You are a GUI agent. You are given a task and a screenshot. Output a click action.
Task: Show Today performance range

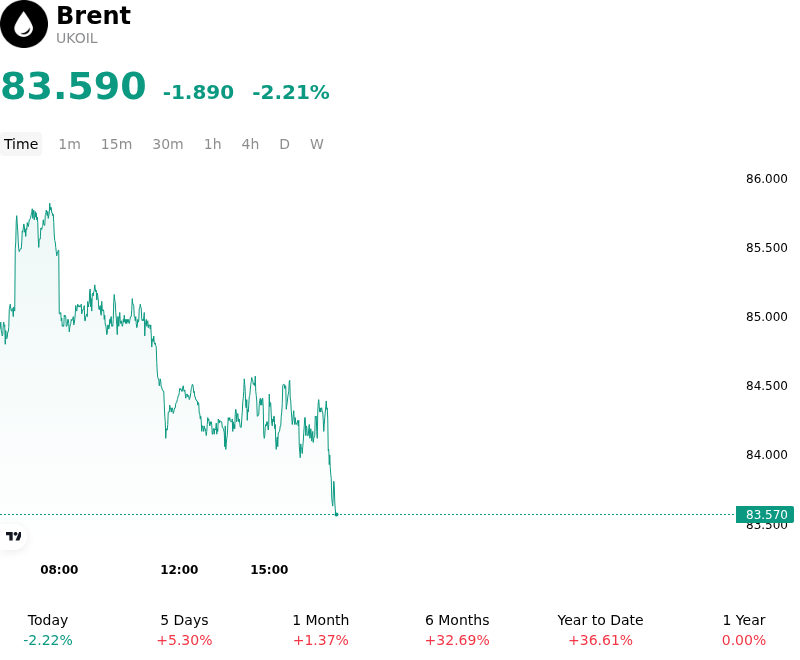[x=48, y=630]
